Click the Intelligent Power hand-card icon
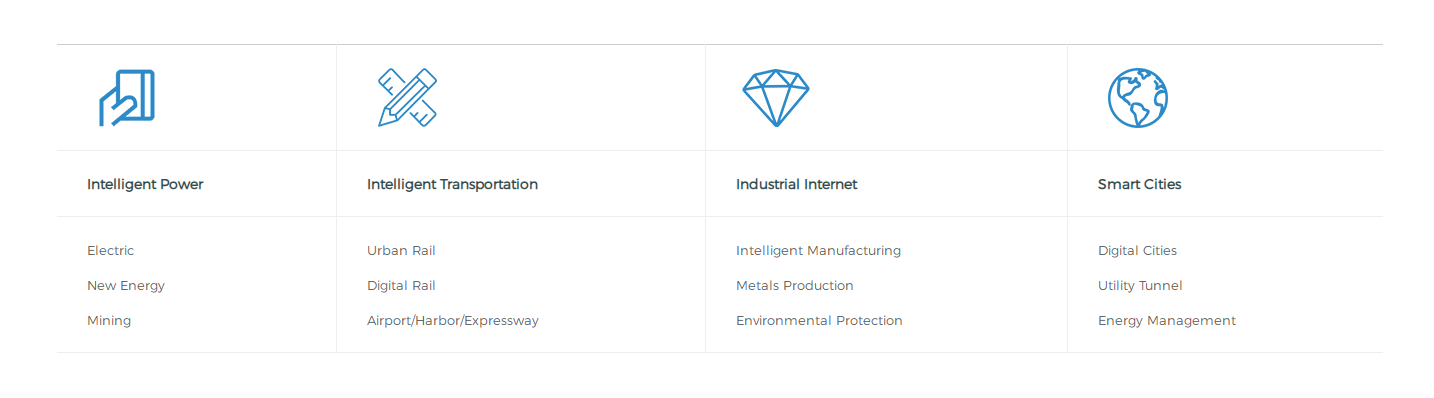The image size is (1434, 398). [x=127, y=98]
